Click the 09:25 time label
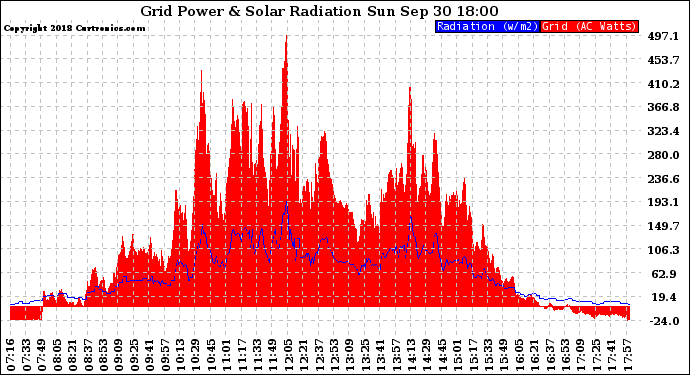This screenshot has width=690, height=375. [x=134, y=355]
